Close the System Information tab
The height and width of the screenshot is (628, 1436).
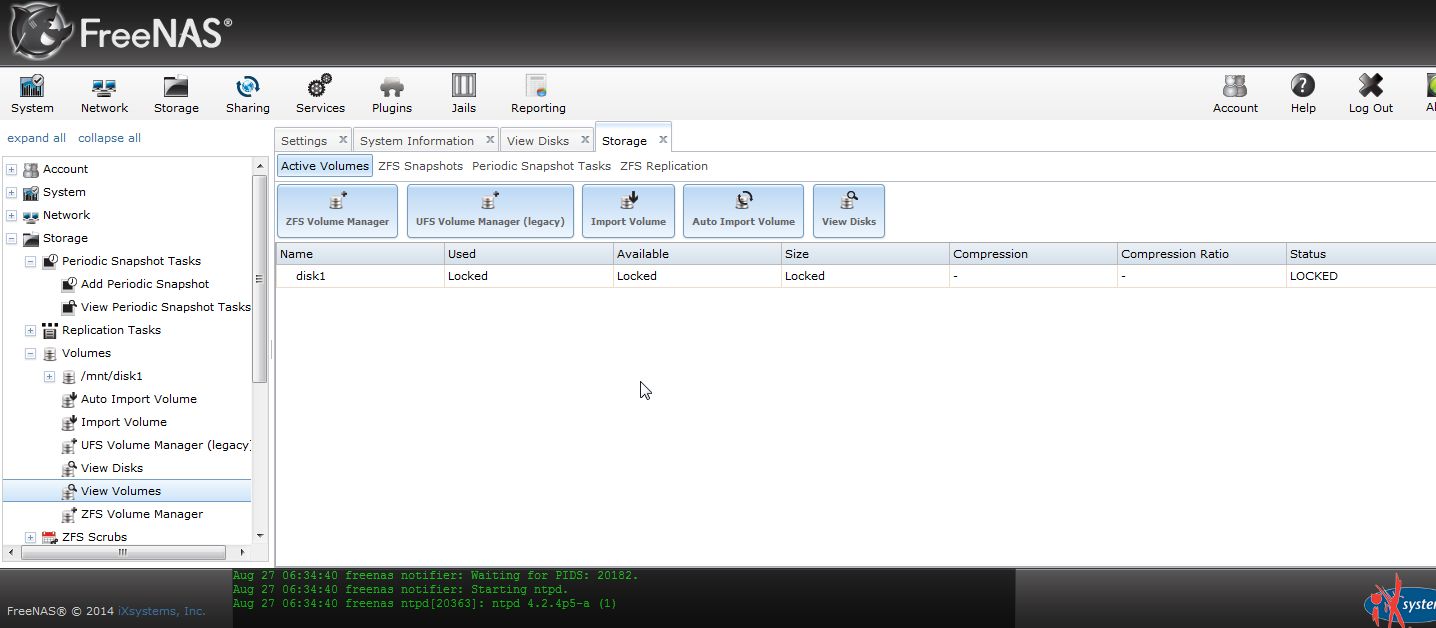click(490, 140)
